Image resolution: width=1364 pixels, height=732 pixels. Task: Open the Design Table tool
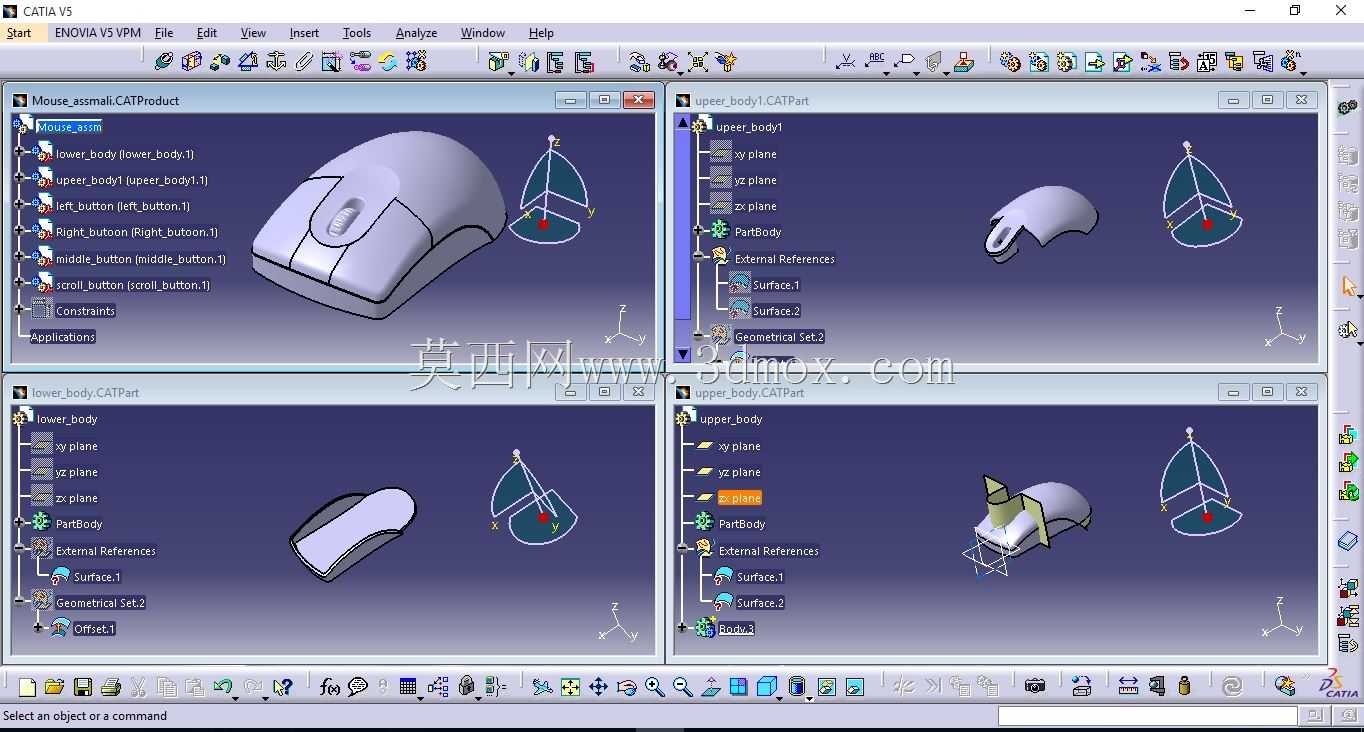tap(407, 686)
